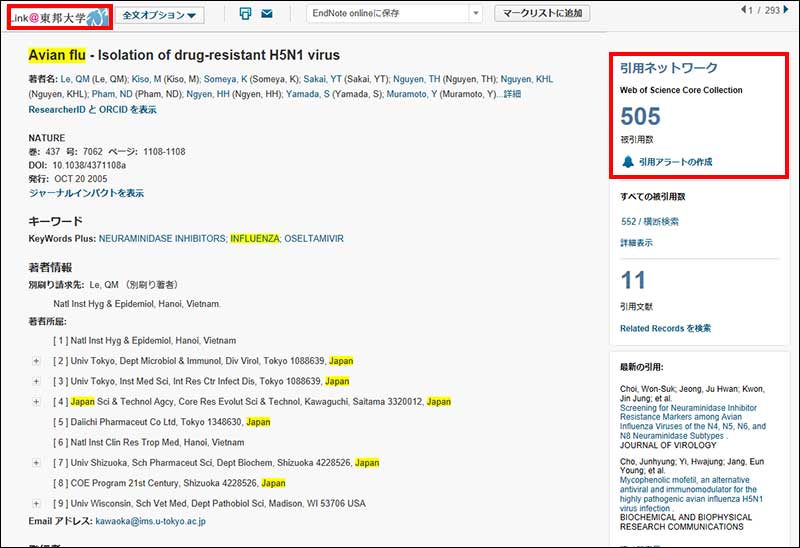This screenshot has width=800, height=548.
Task: Open author link Le, QM
Action: point(75,79)
